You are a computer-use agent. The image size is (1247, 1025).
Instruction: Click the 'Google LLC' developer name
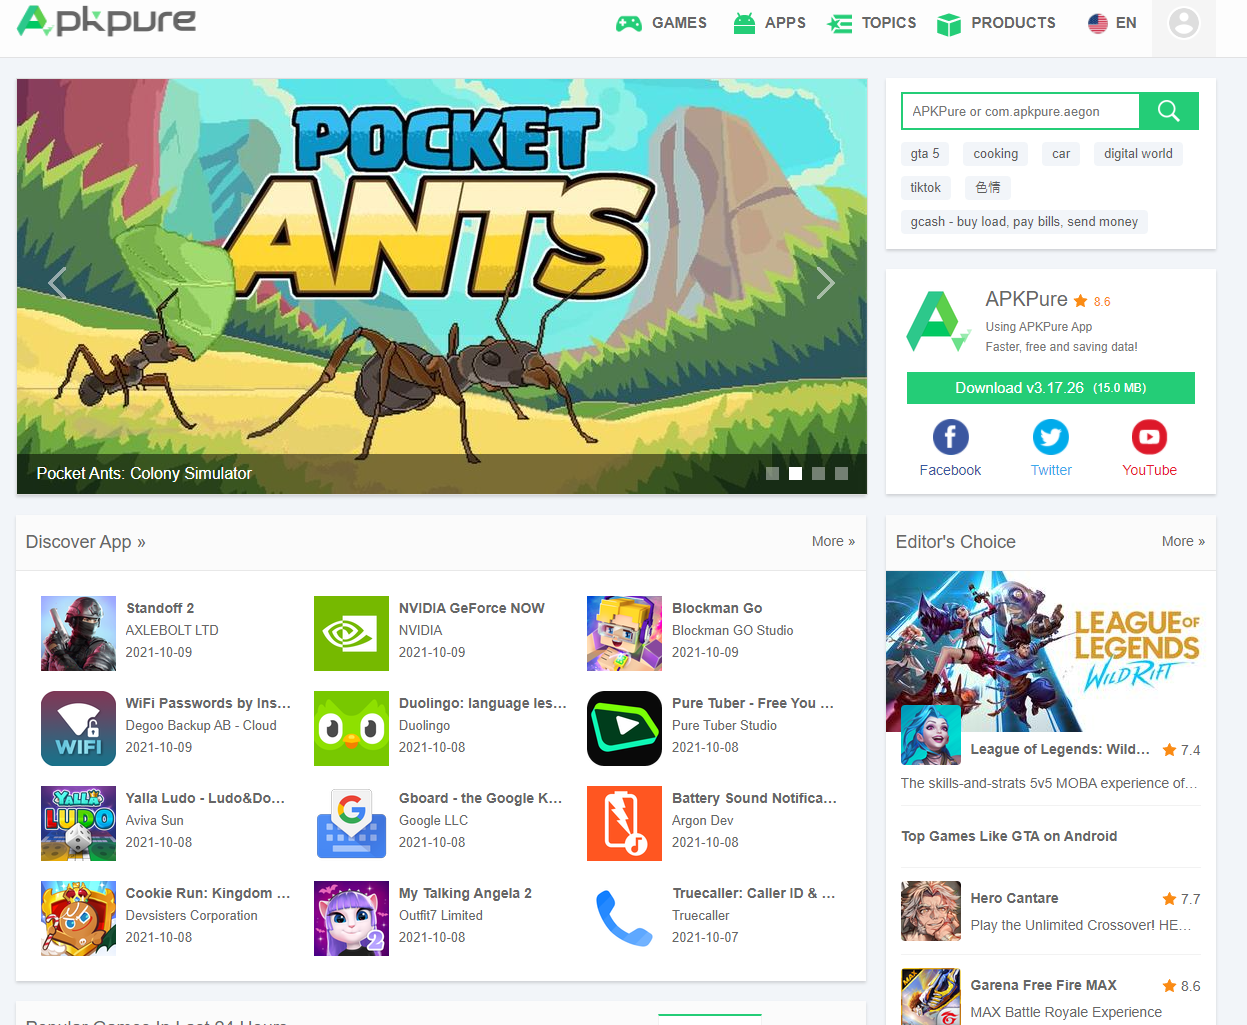pos(433,820)
